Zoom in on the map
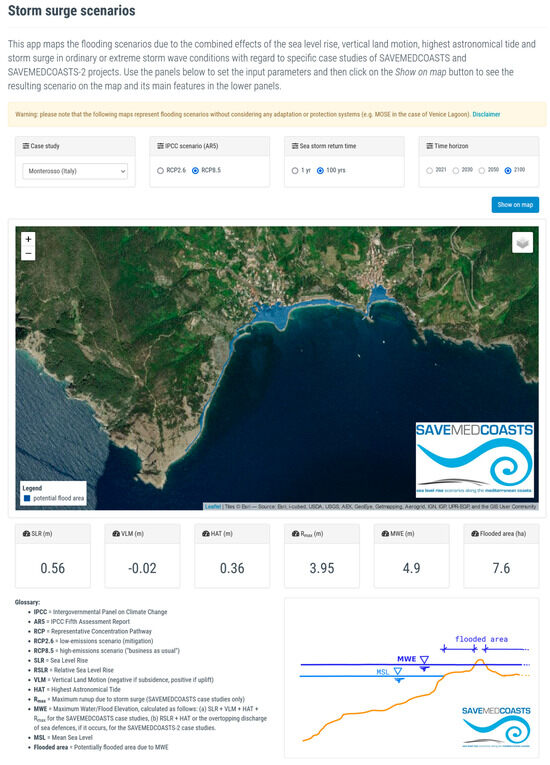 click(28, 239)
